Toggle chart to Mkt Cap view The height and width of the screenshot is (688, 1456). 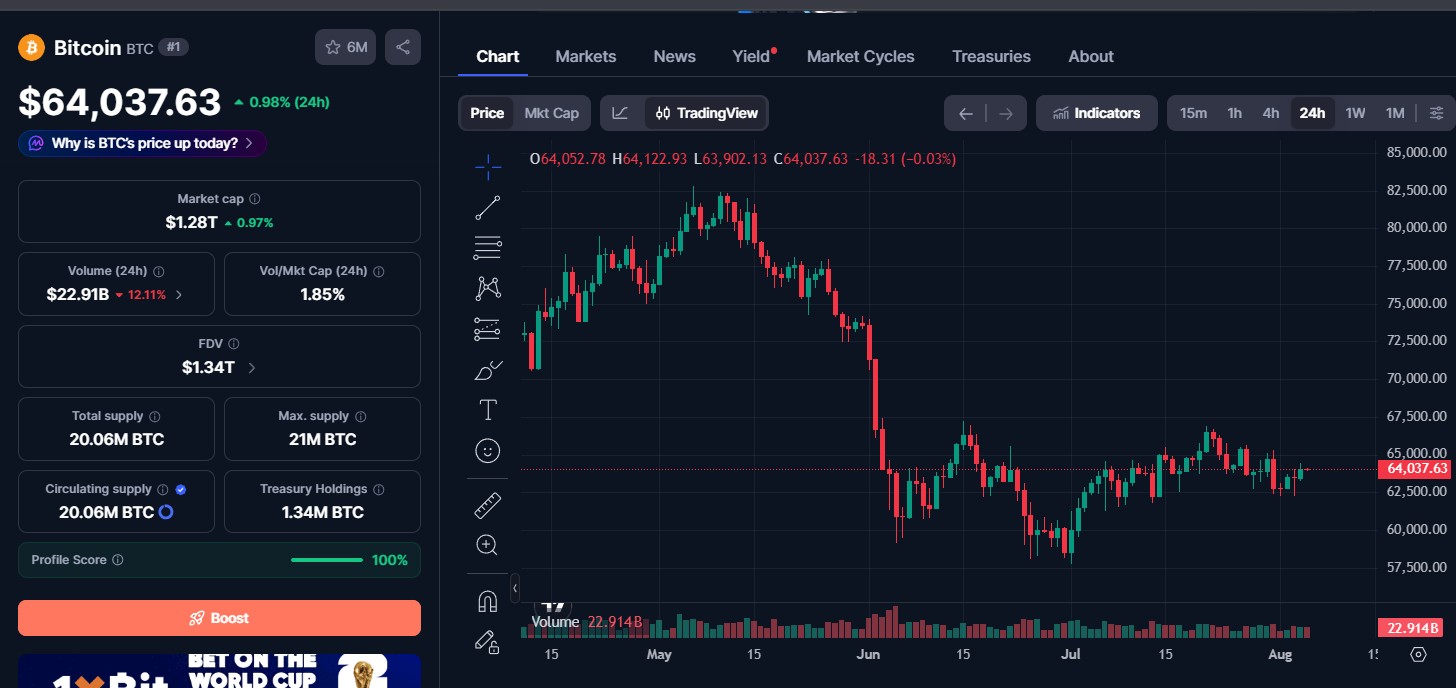[551, 113]
